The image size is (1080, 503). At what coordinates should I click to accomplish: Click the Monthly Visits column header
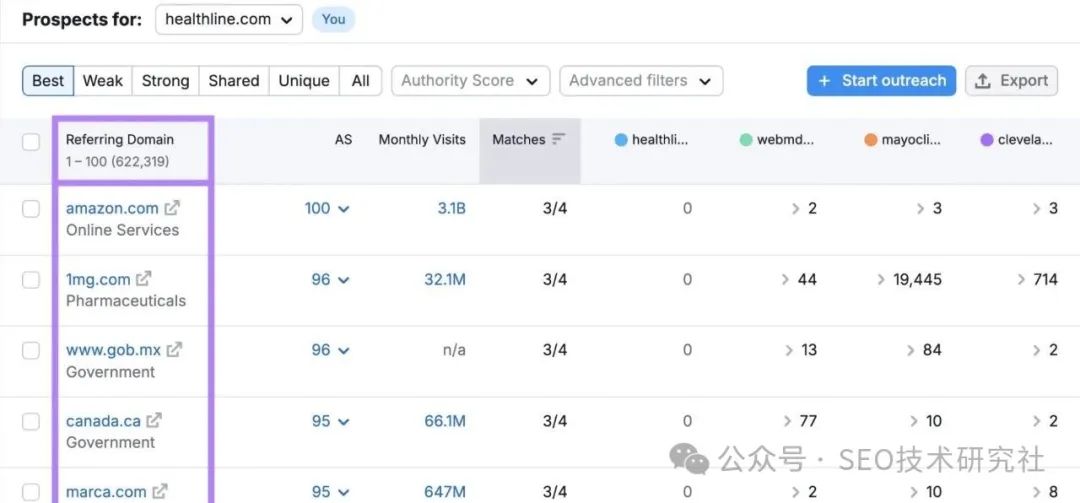coord(422,139)
